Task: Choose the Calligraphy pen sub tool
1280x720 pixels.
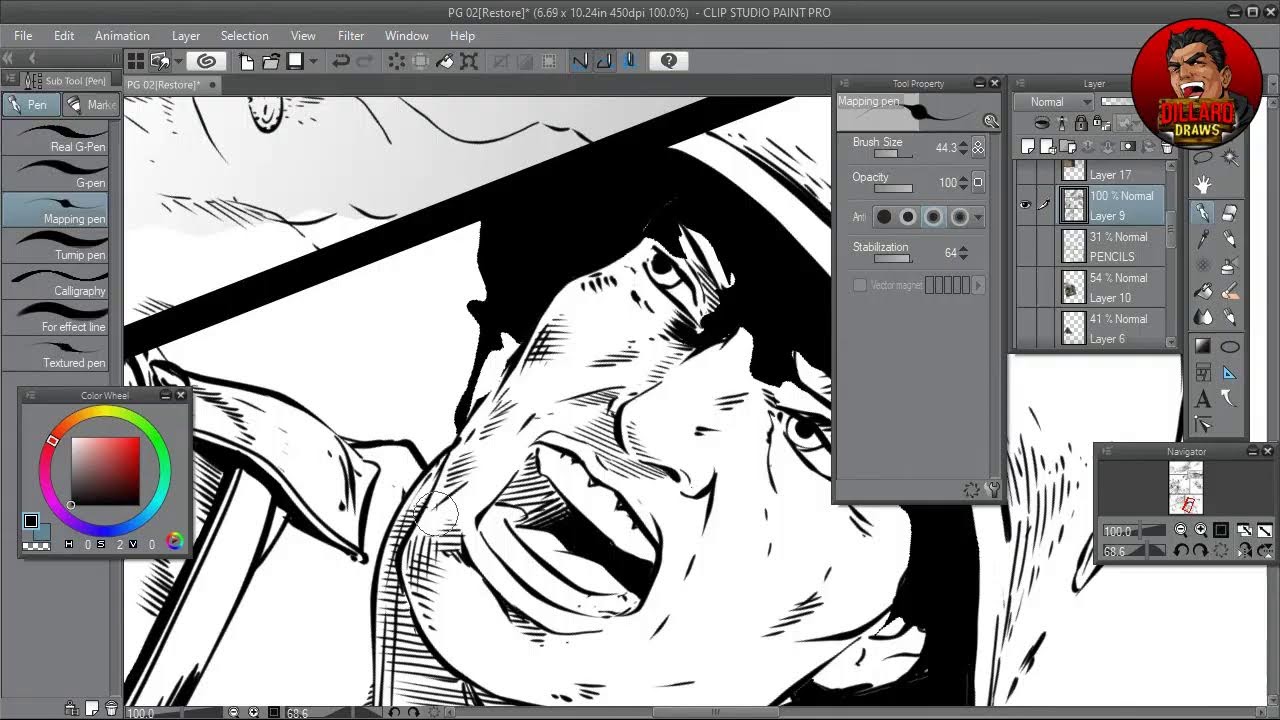Action: click(x=62, y=282)
